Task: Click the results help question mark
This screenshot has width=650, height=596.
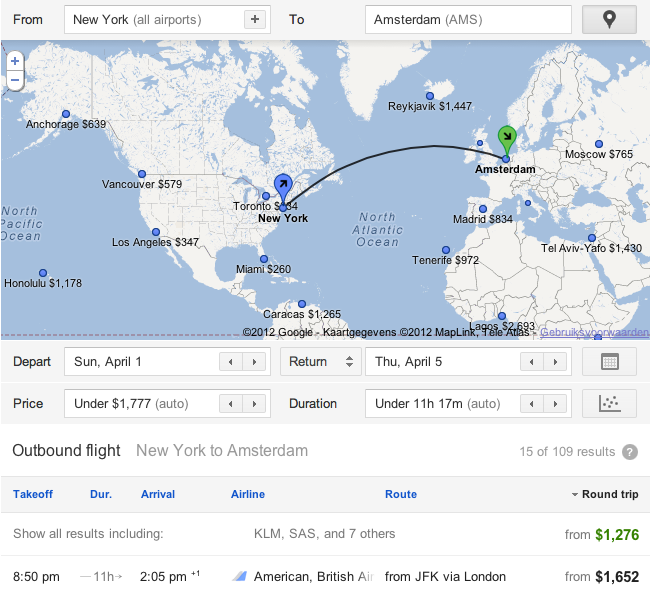Action: [630, 452]
